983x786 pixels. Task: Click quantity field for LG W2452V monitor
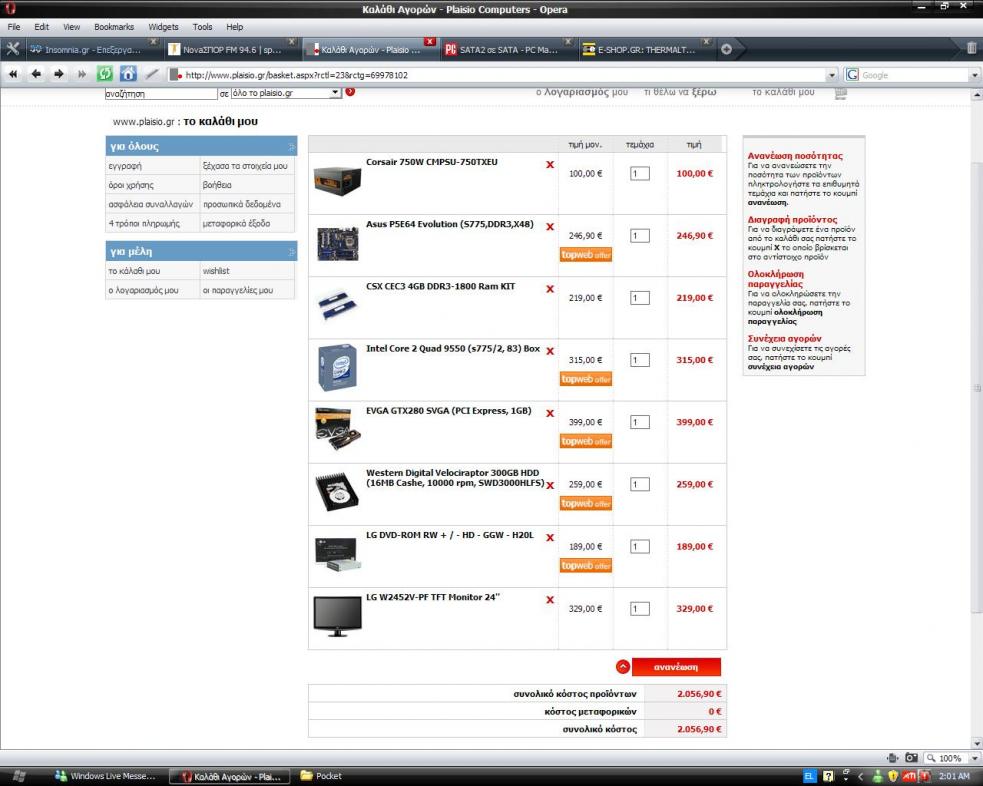pos(639,609)
